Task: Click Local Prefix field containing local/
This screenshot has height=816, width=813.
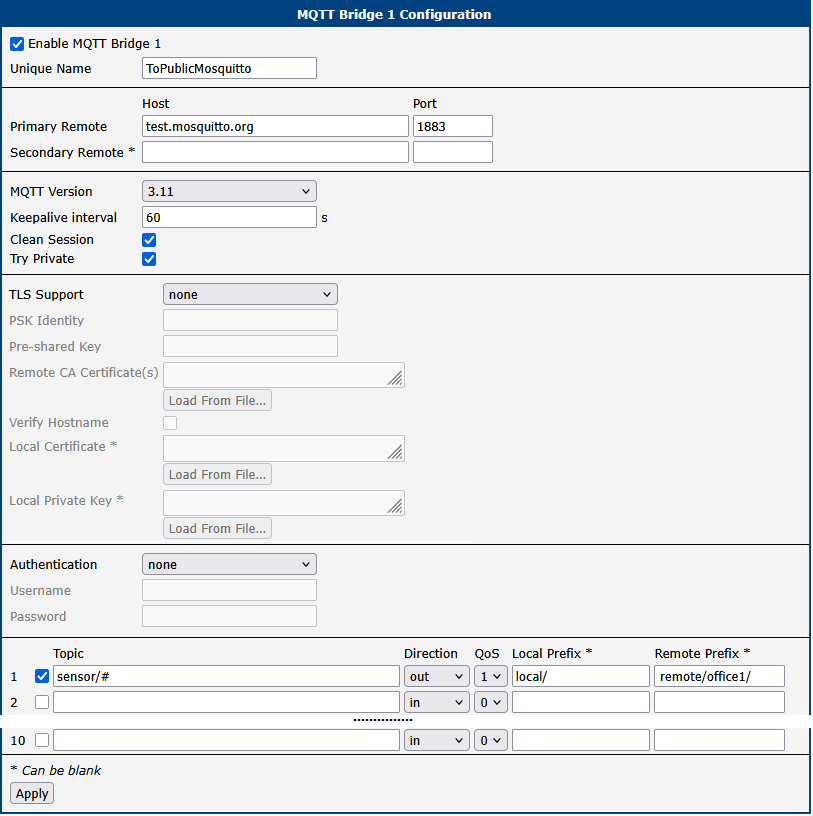Action: tap(581, 677)
